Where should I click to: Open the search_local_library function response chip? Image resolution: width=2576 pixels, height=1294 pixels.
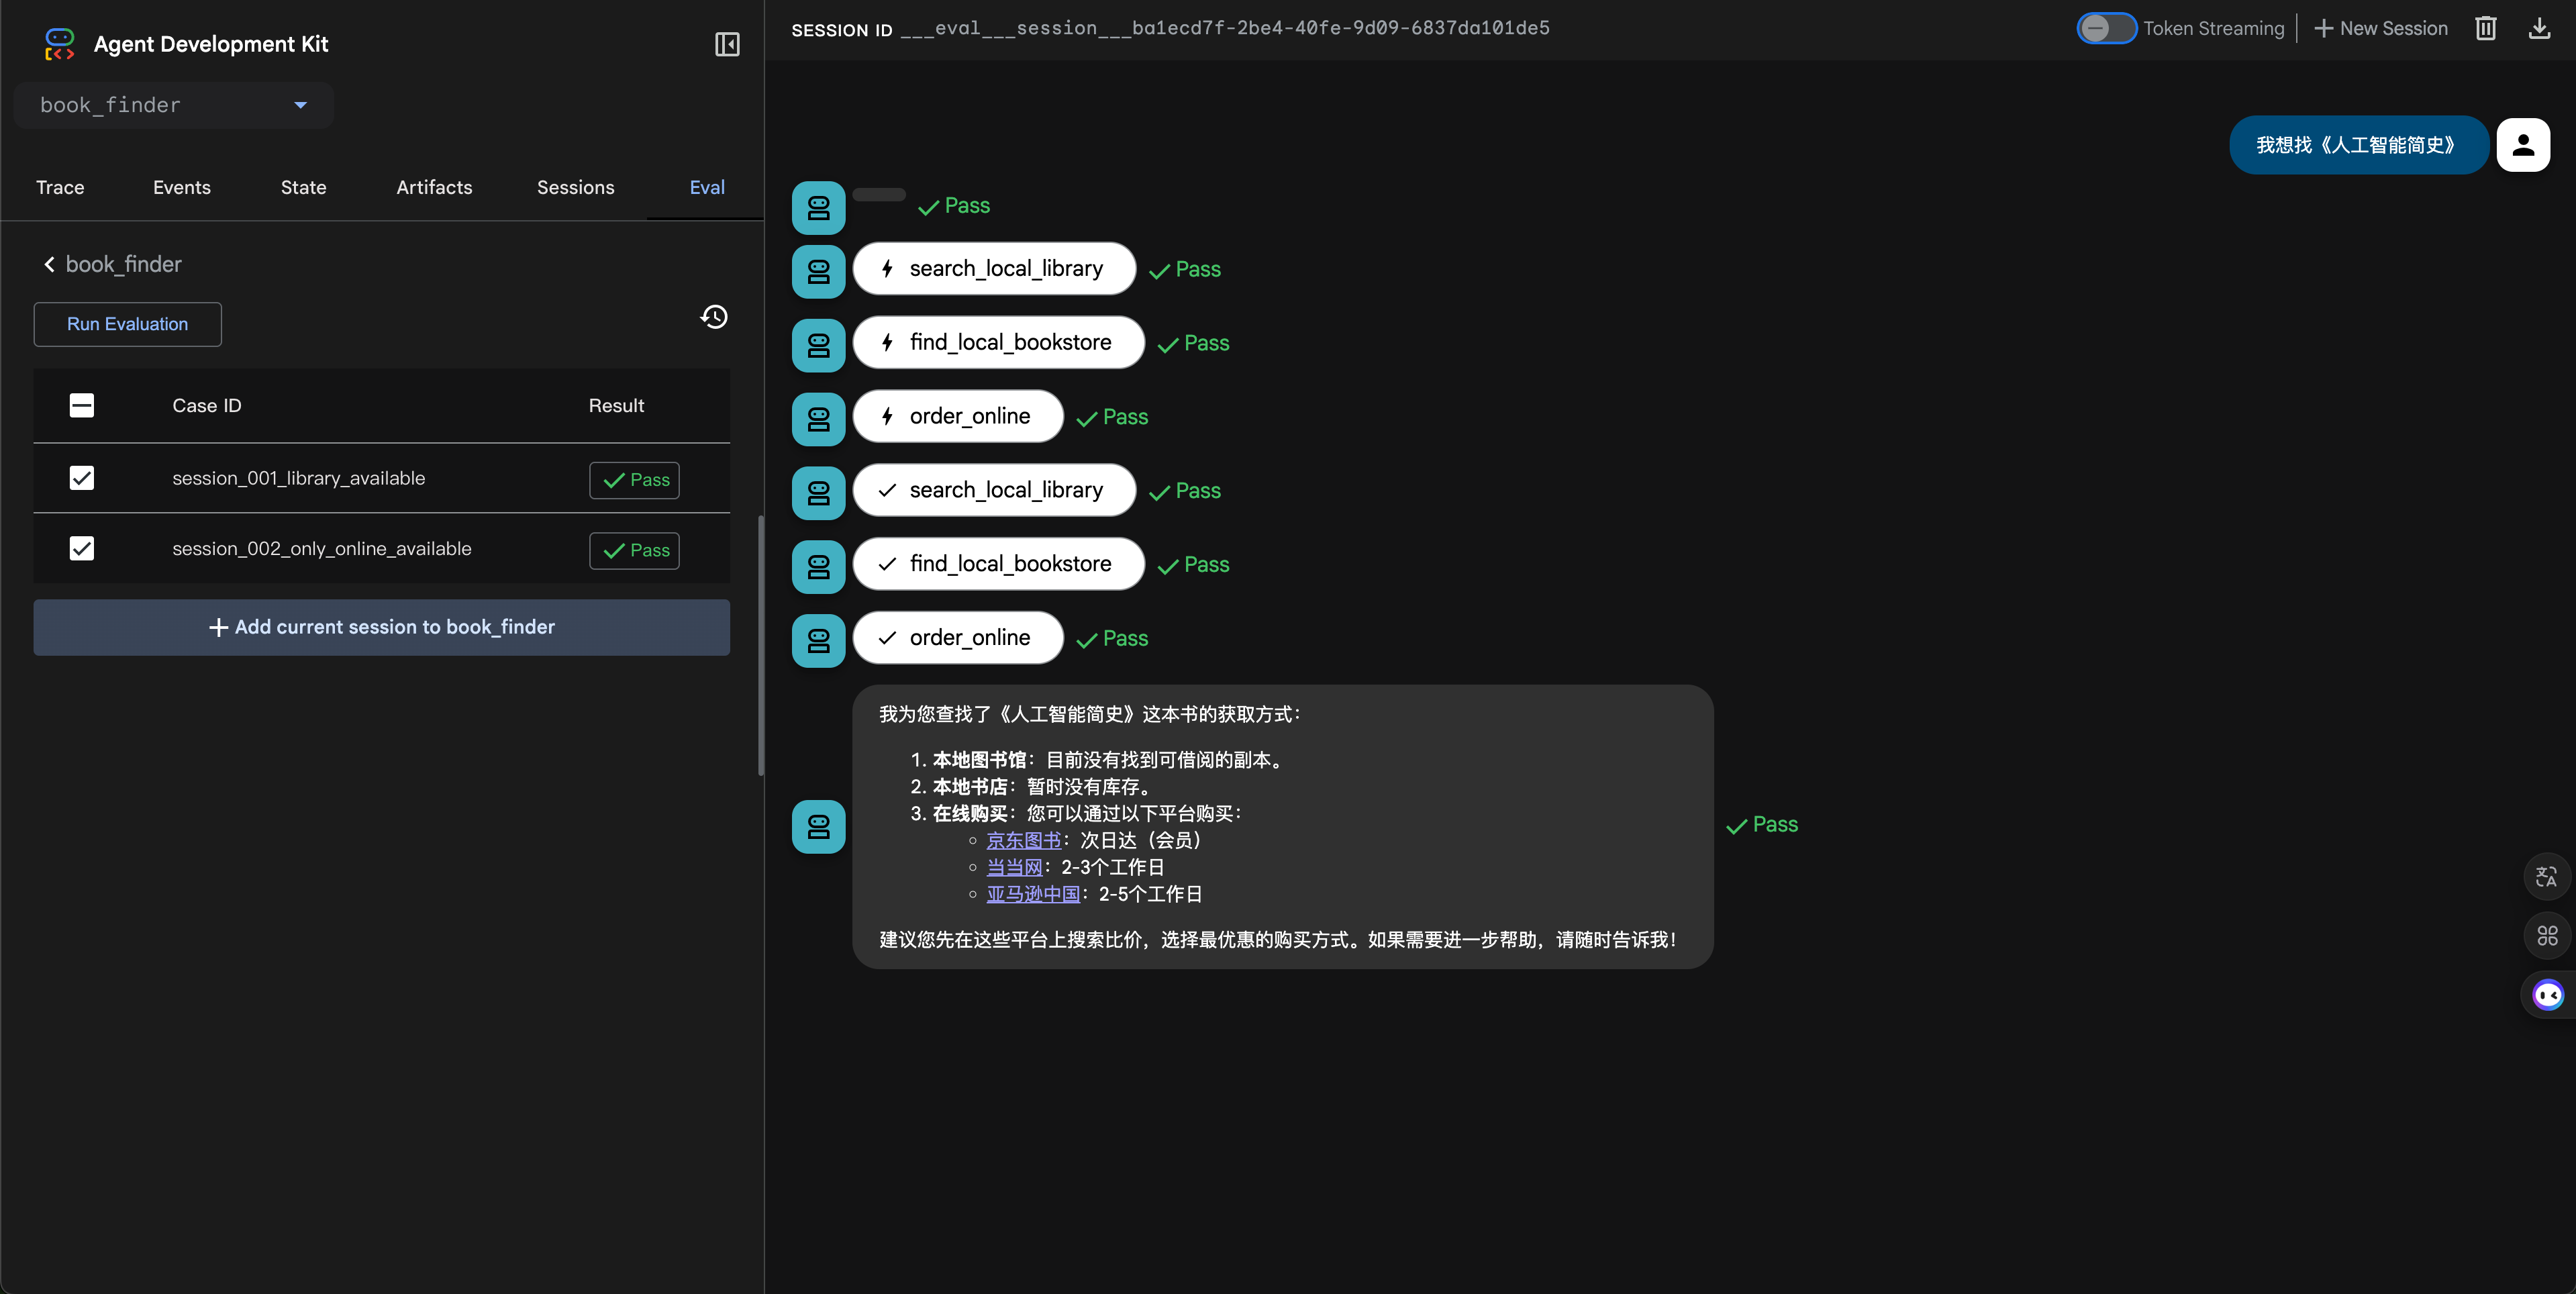(994, 490)
